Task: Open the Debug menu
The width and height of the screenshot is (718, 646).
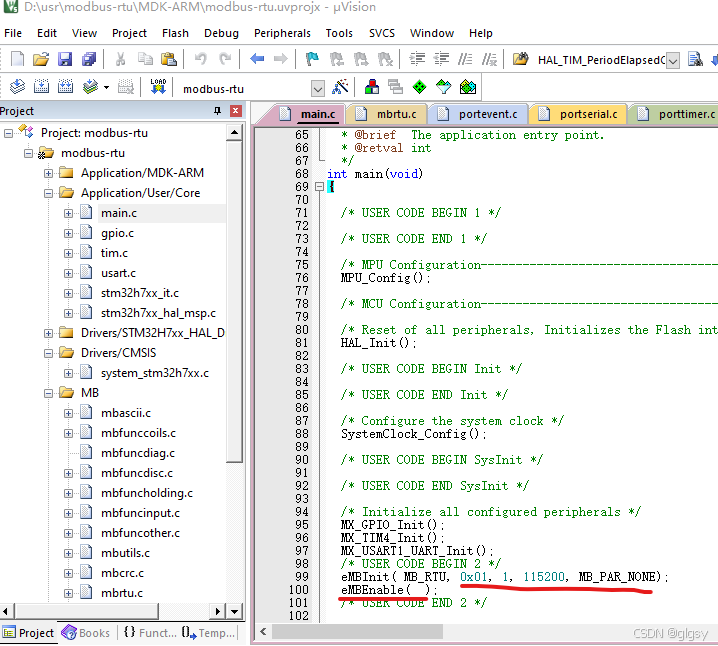Action: coord(221,33)
